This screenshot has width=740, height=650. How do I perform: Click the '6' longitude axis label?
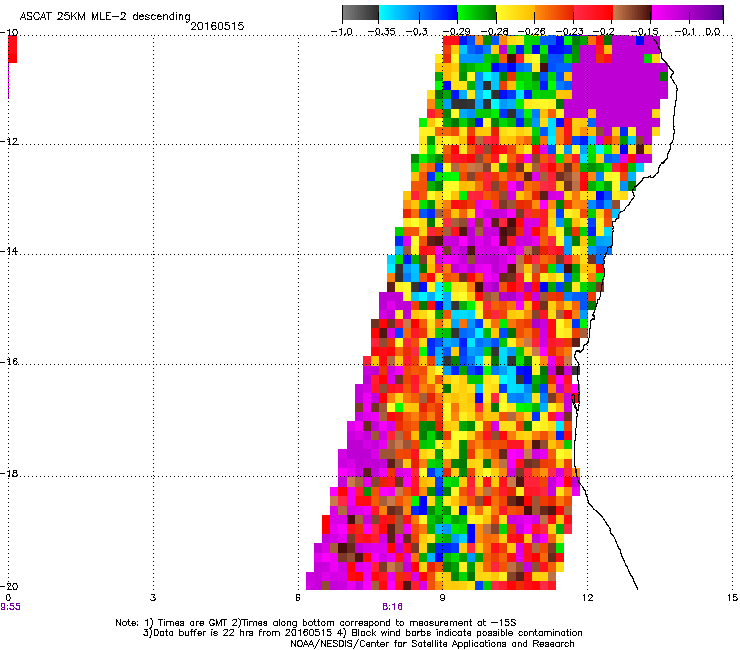point(298,598)
